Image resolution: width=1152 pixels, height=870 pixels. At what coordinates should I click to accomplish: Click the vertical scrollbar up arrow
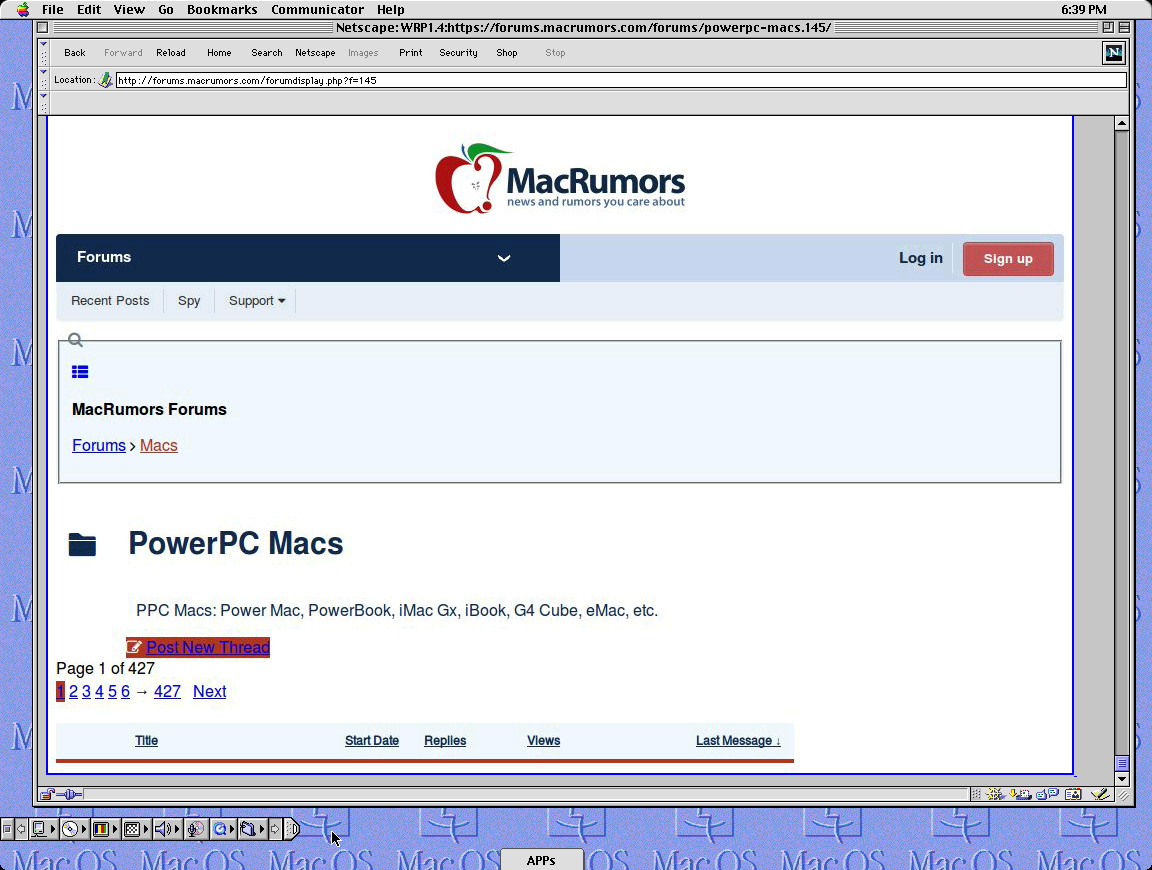pos(1121,123)
